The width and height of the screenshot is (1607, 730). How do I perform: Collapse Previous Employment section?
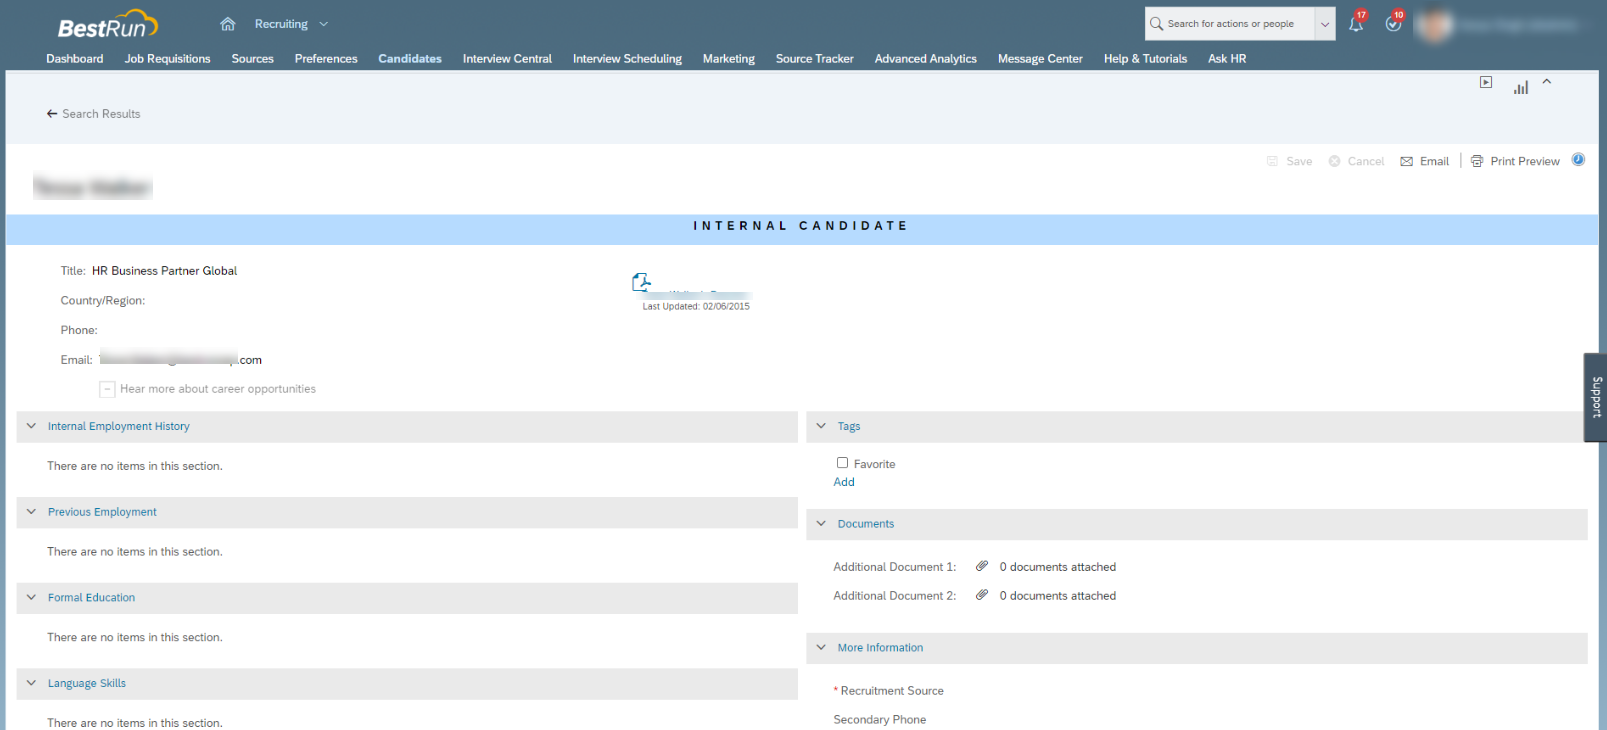click(x=31, y=512)
